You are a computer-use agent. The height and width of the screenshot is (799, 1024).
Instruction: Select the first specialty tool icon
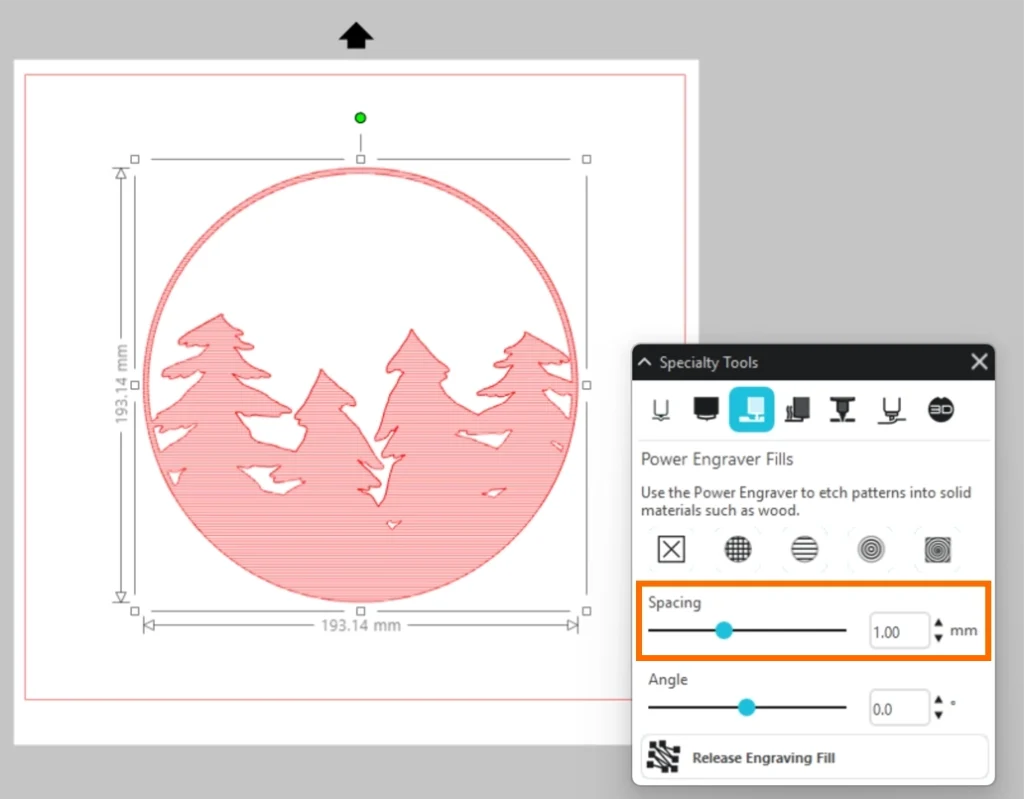click(660, 409)
